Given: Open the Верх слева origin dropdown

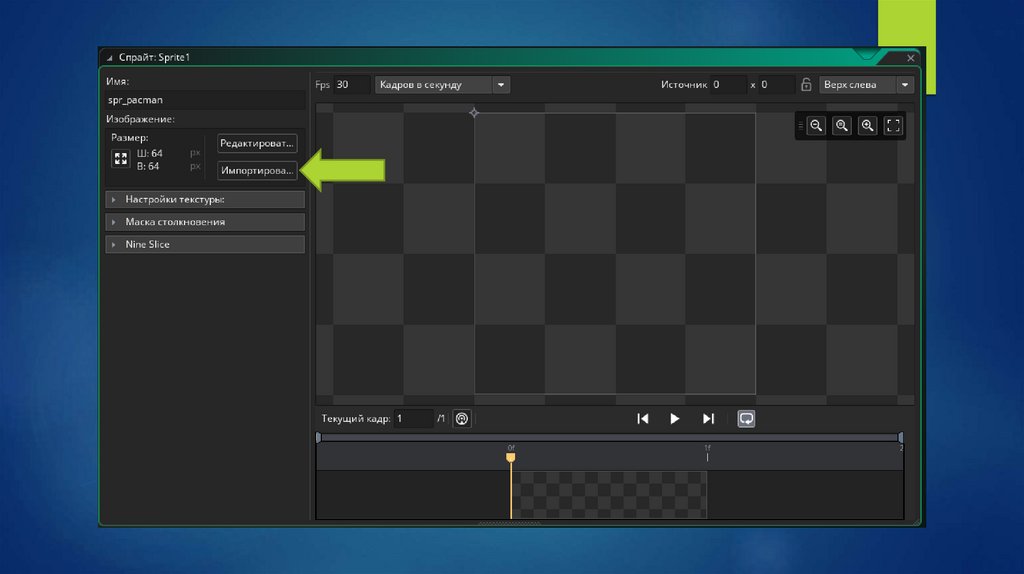Looking at the screenshot, I should point(865,85).
